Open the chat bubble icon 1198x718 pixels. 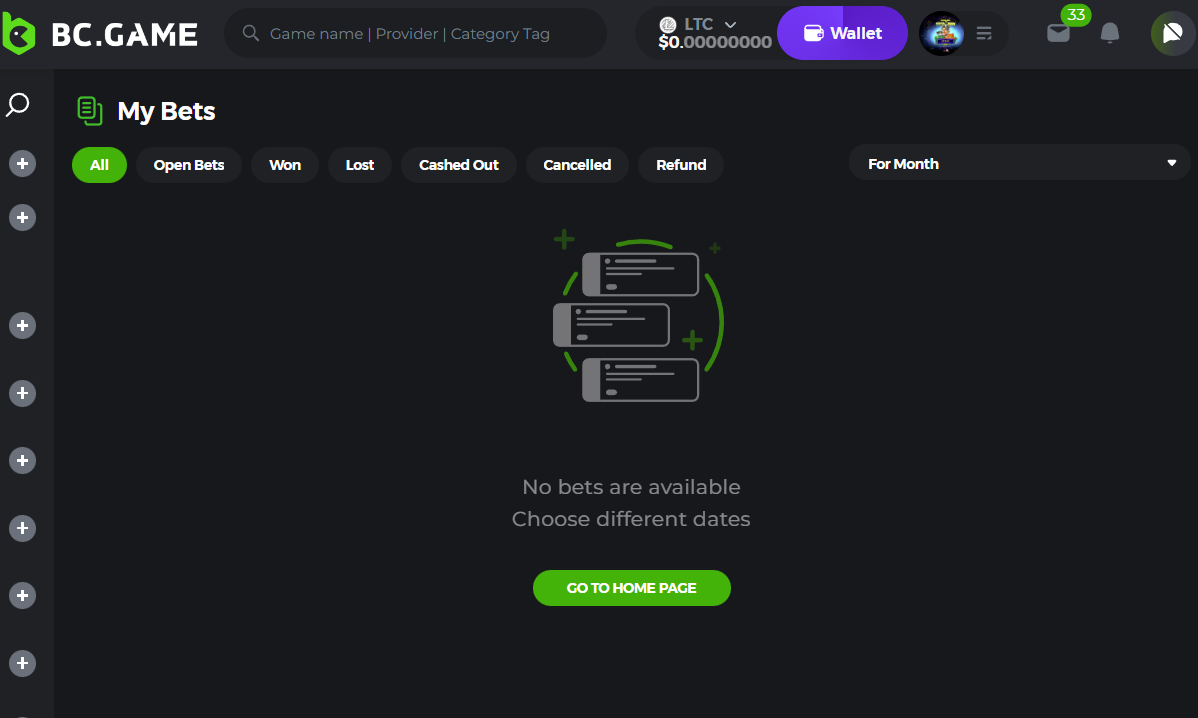coord(1172,33)
